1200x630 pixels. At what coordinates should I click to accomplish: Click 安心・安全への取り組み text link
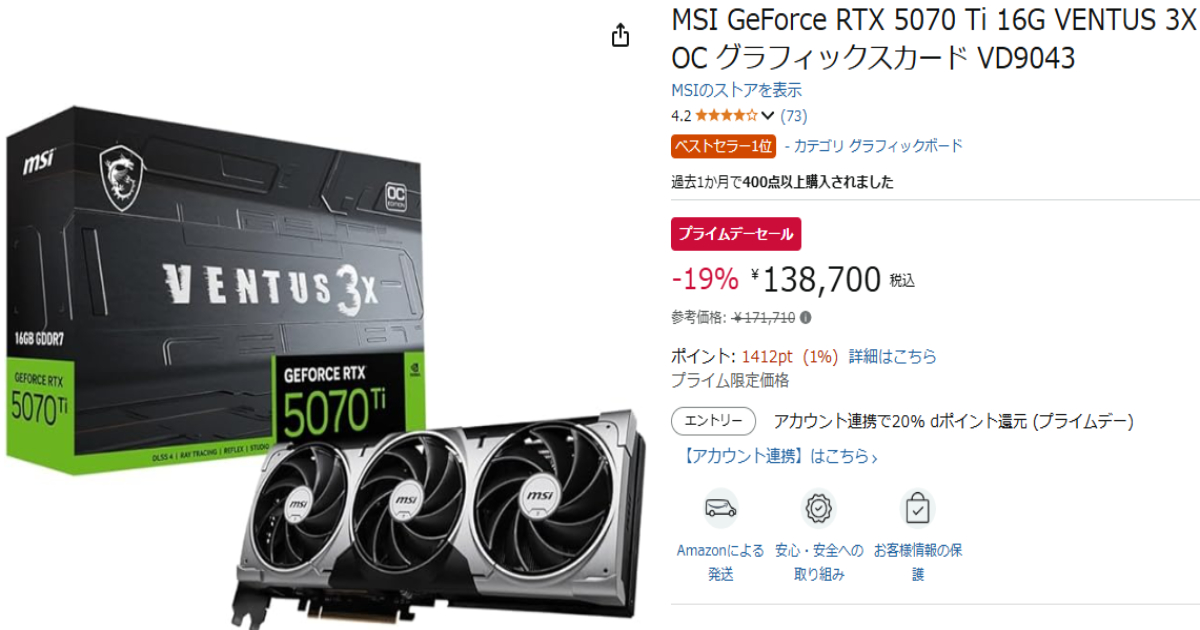click(x=819, y=562)
